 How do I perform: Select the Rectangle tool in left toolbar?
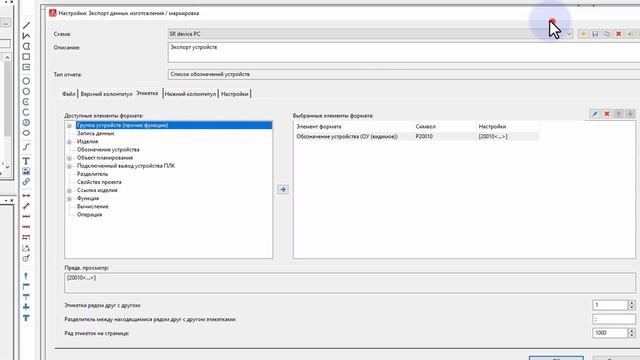[x=26, y=57]
